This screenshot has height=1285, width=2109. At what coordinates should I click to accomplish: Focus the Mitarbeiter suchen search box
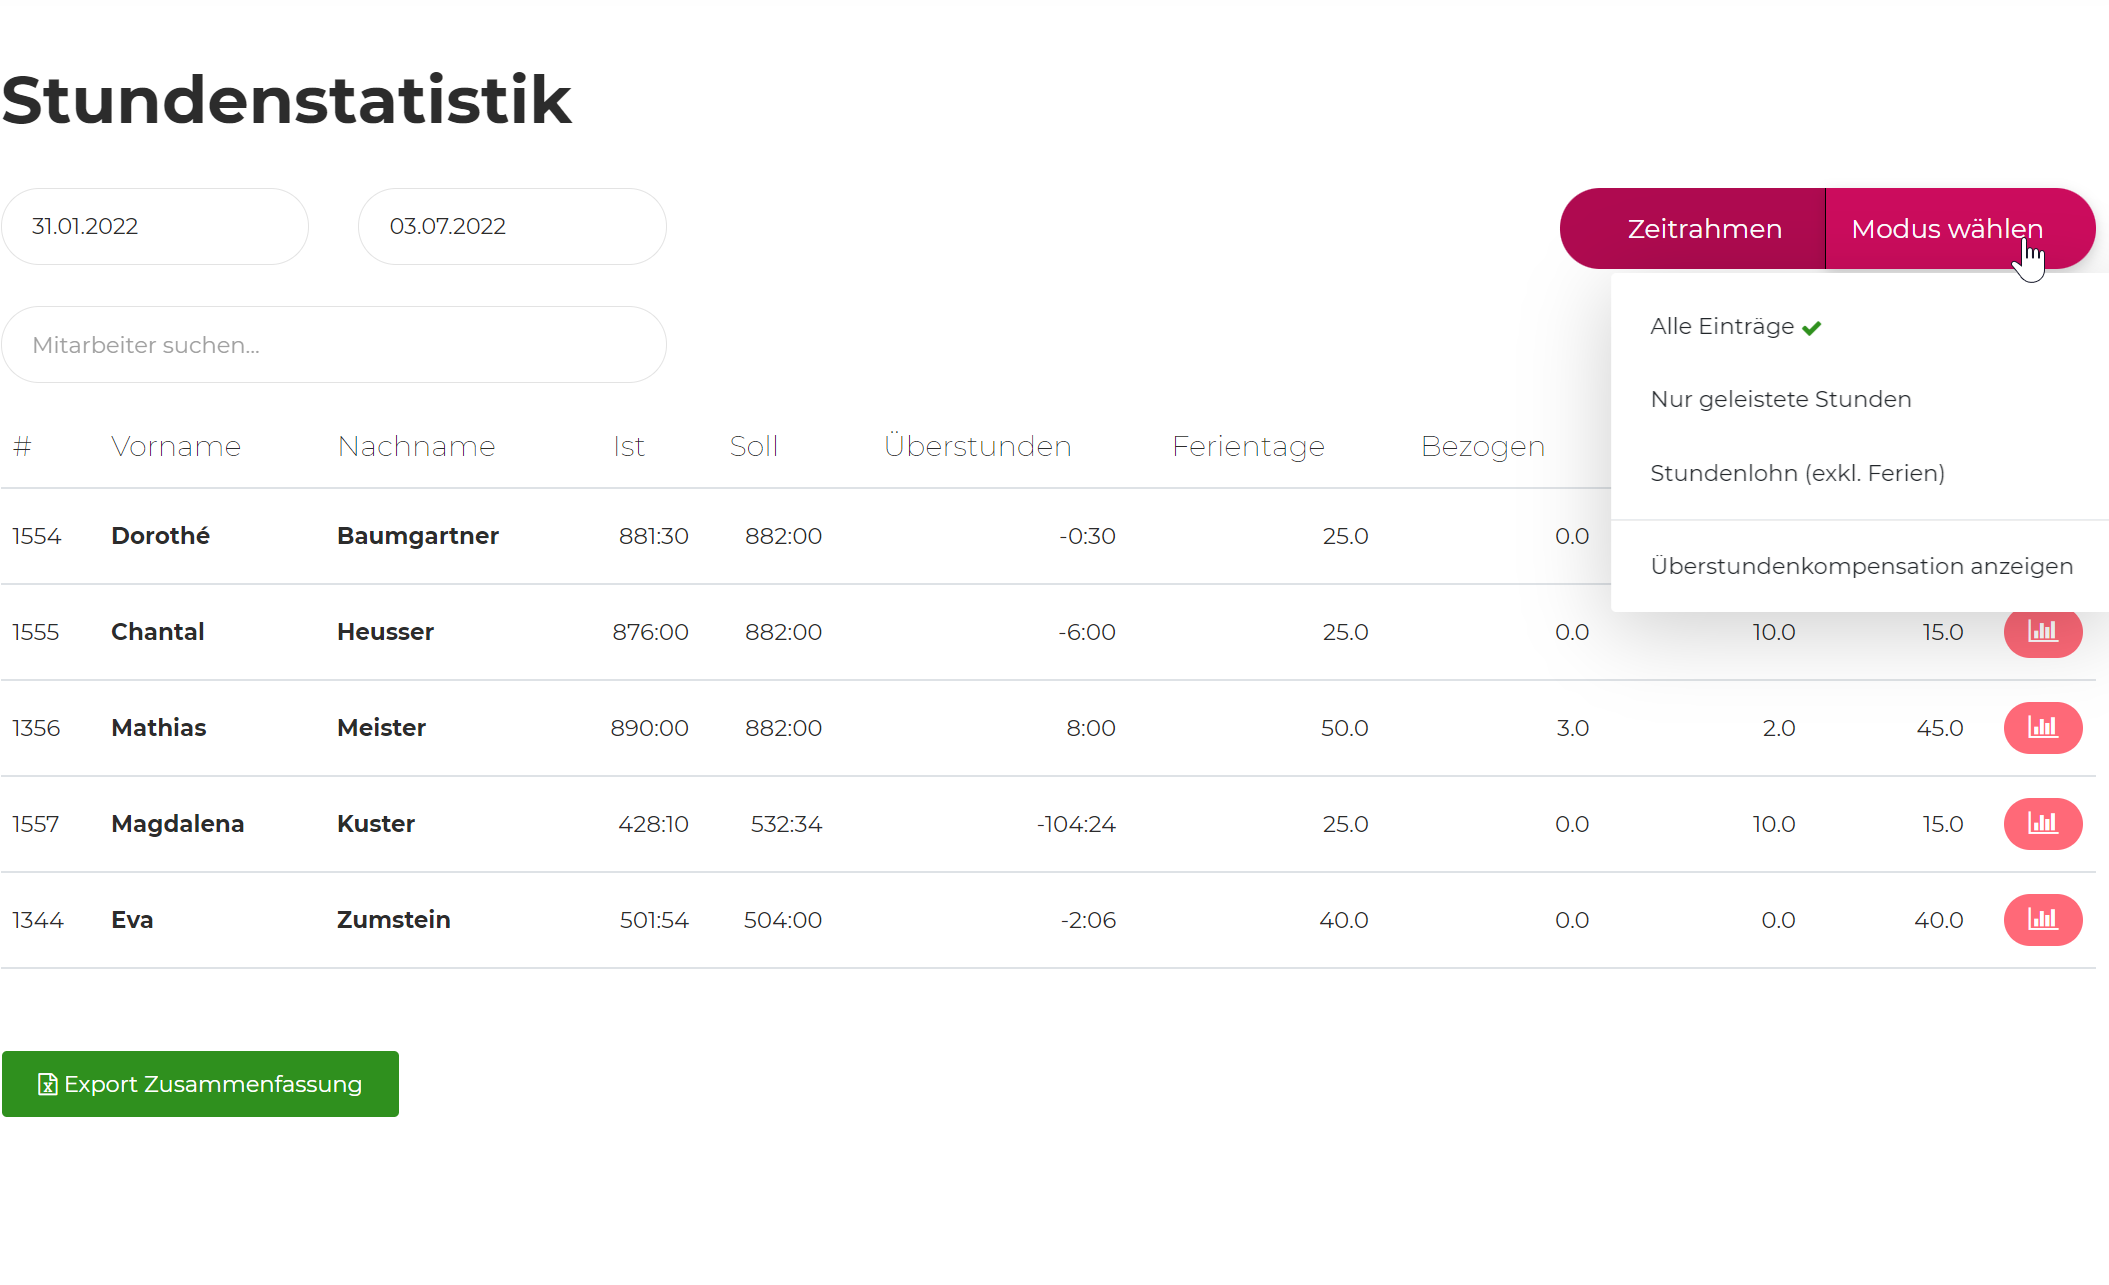pyautogui.click(x=334, y=345)
